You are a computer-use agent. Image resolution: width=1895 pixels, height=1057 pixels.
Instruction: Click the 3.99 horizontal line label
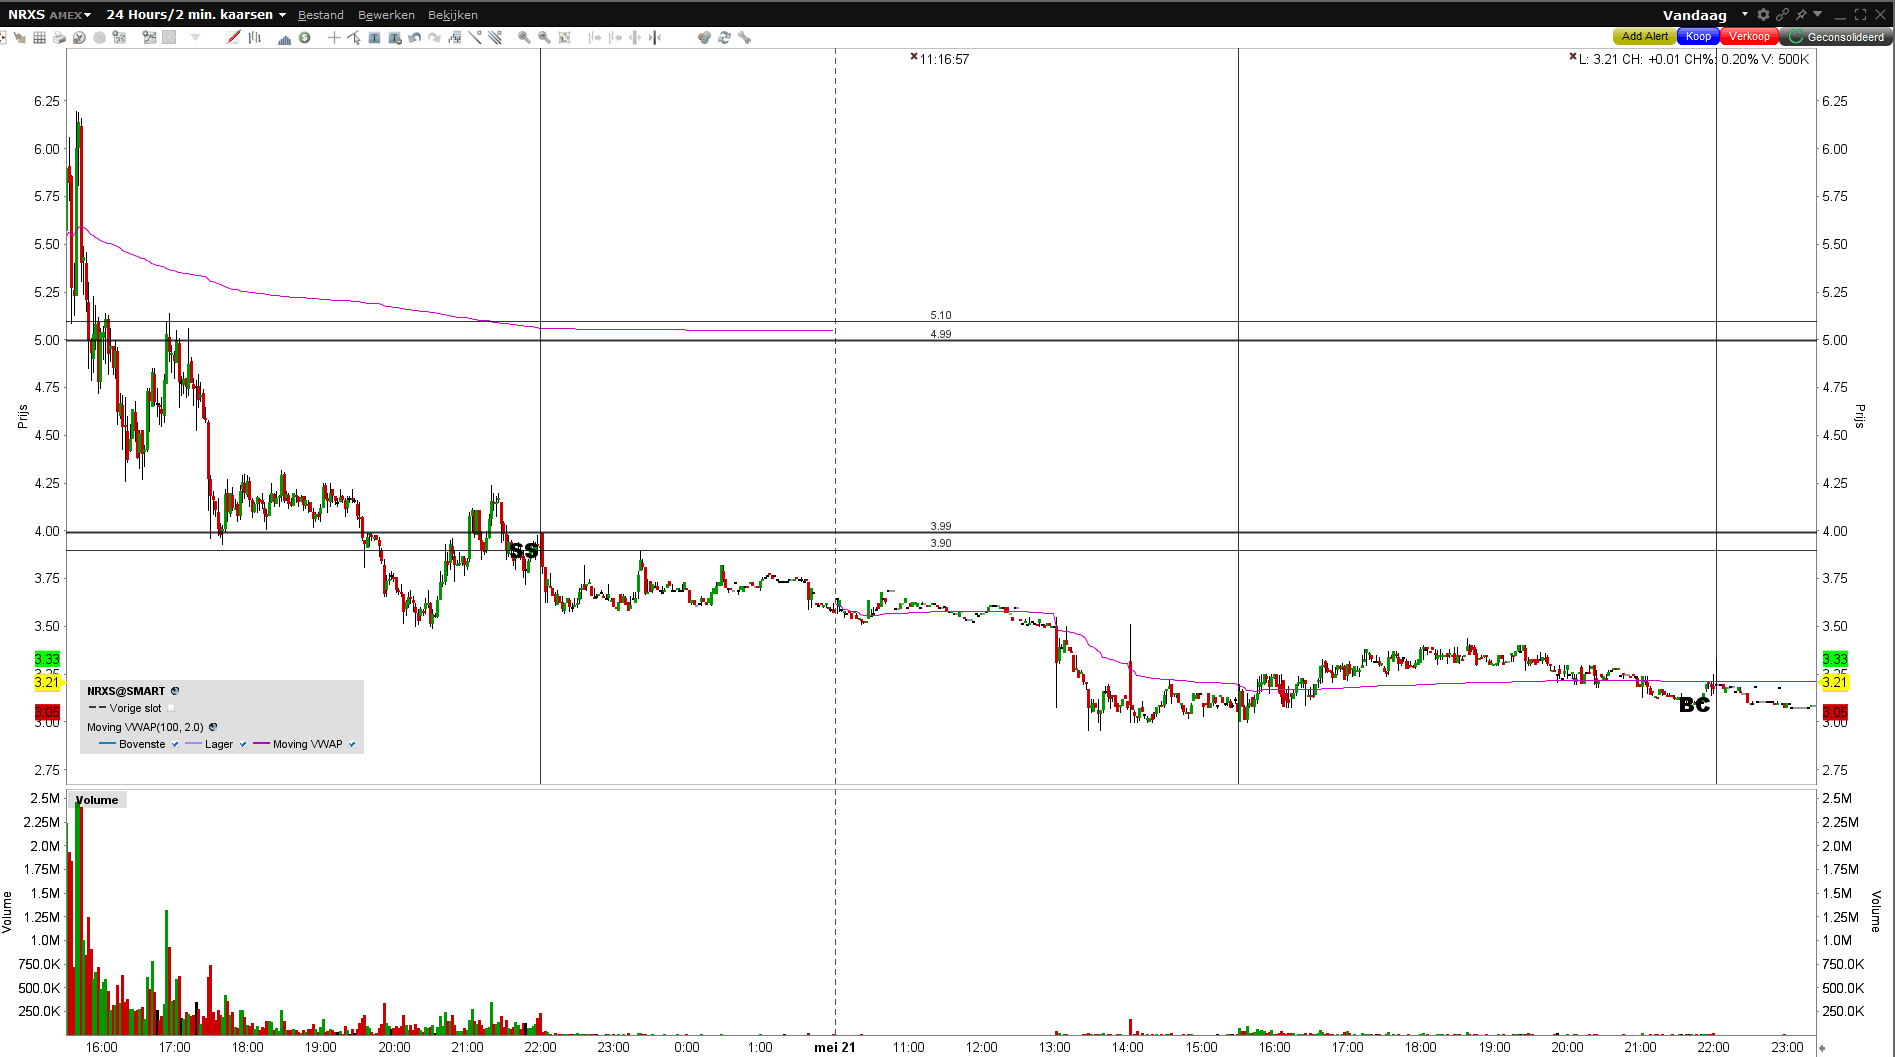click(x=941, y=526)
